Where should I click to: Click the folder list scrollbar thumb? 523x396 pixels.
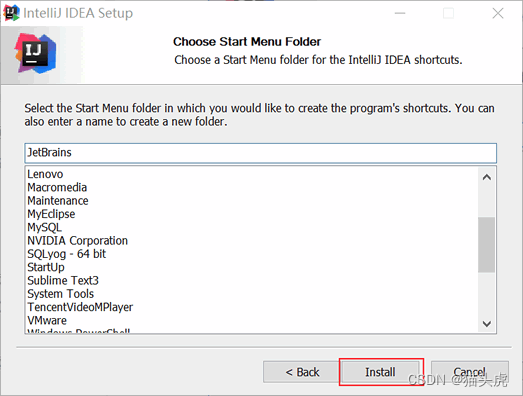click(486, 245)
